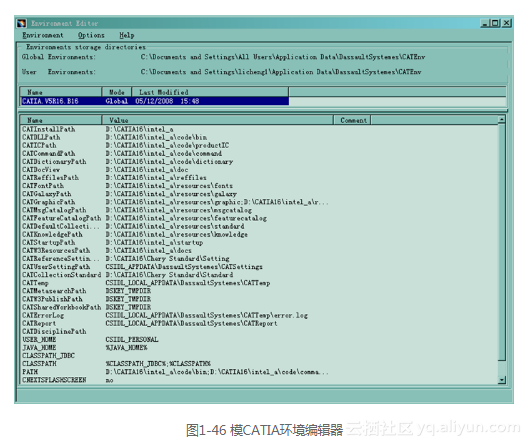This screenshot has height=447, width=531.
Task: Click the Global Environments storage path
Action: (x=283, y=57)
